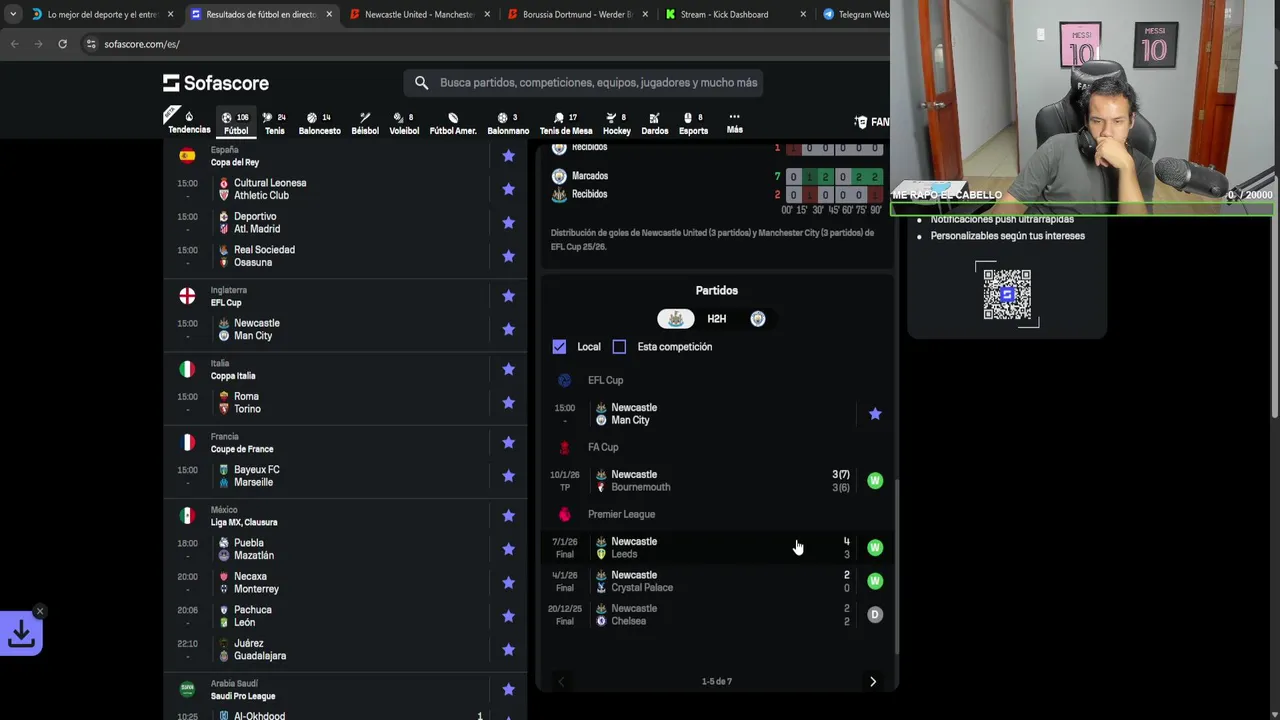
Task: Go back in browser history
Action: pyautogui.click(x=14, y=44)
